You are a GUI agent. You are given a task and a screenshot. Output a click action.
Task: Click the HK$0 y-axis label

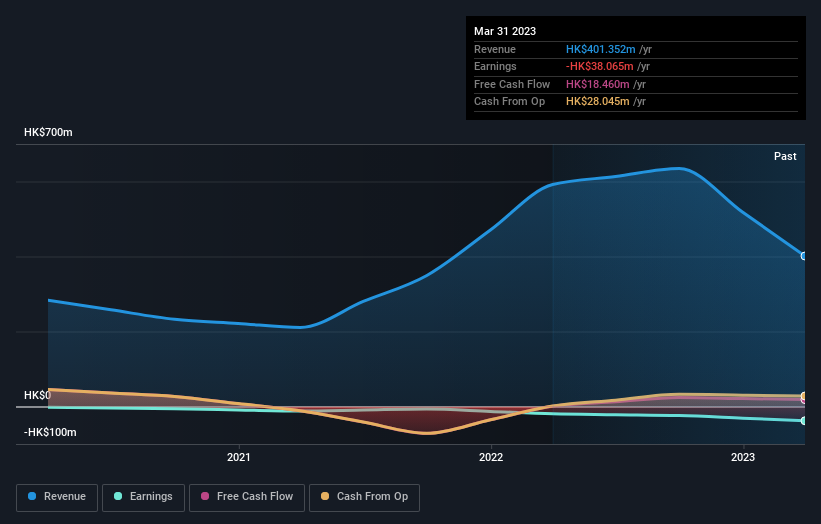[37, 395]
